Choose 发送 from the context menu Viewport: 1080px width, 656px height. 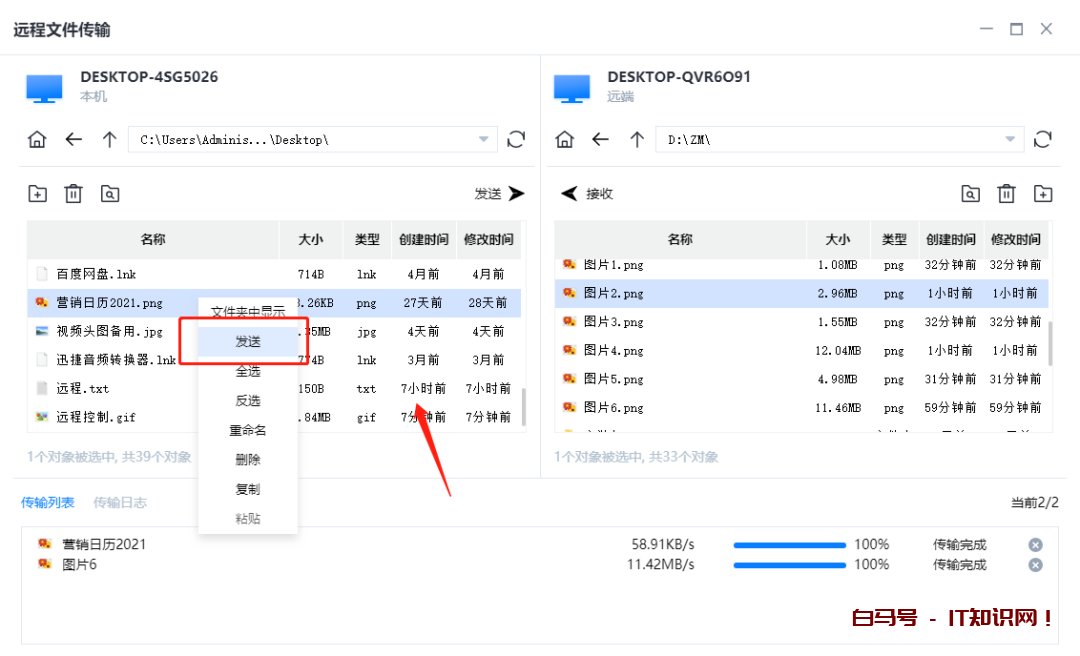point(248,341)
